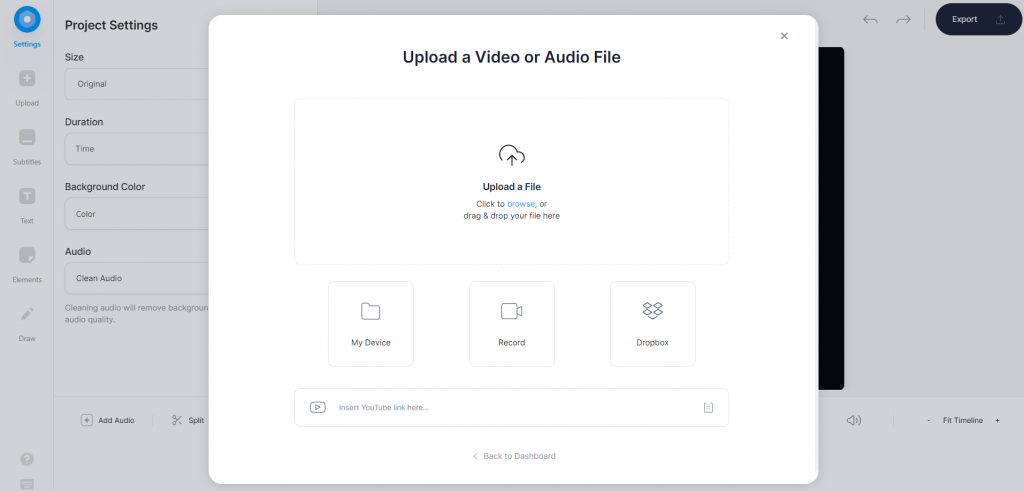Image resolution: width=1024 pixels, height=491 pixels.
Task: Click the Export button
Action: pos(978,20)
